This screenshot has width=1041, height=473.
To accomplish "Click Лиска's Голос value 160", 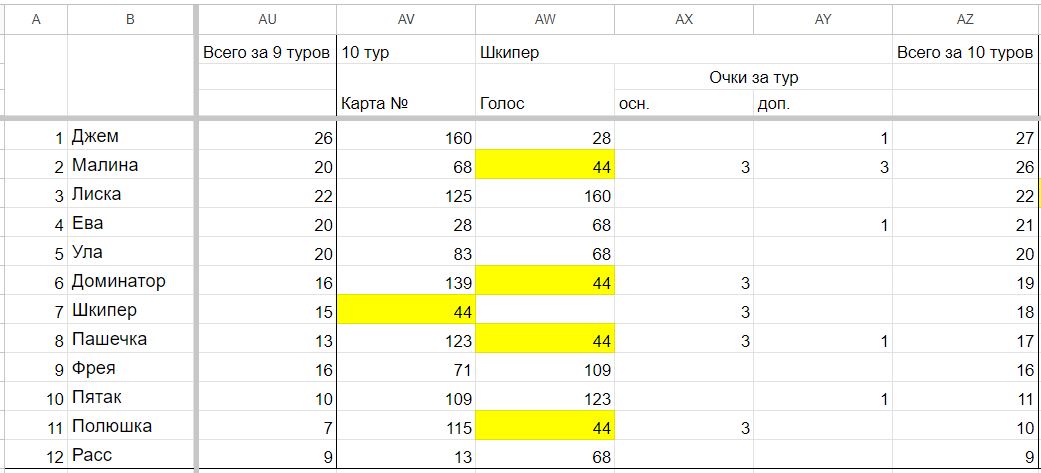I will 545,195.
